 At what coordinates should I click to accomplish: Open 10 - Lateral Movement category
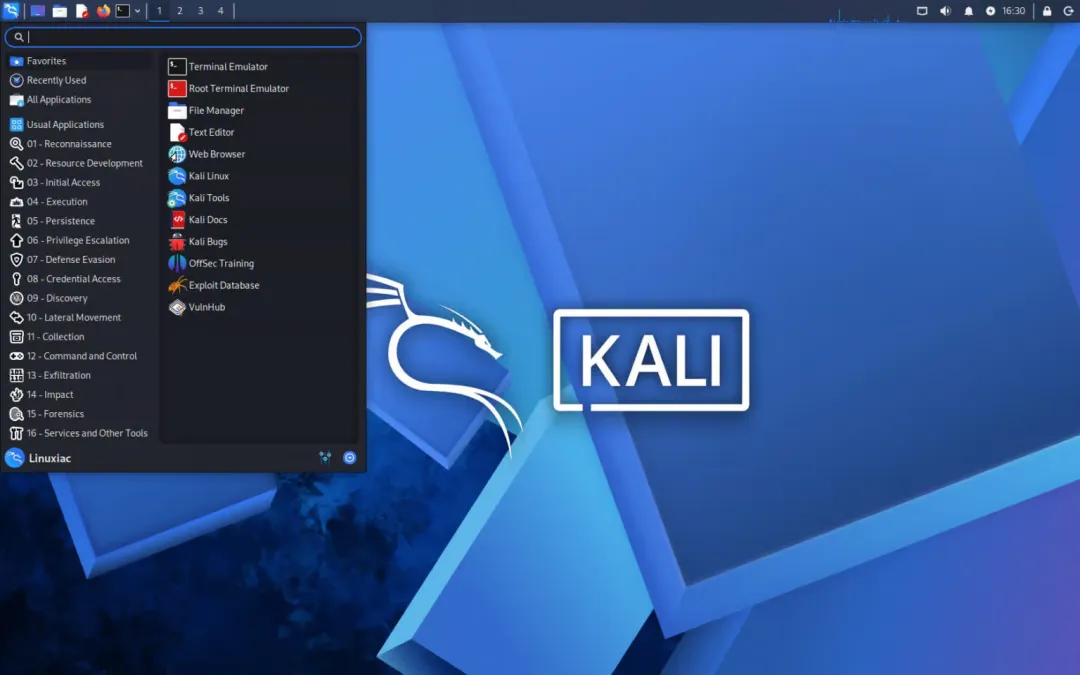(x=80, y=318)
